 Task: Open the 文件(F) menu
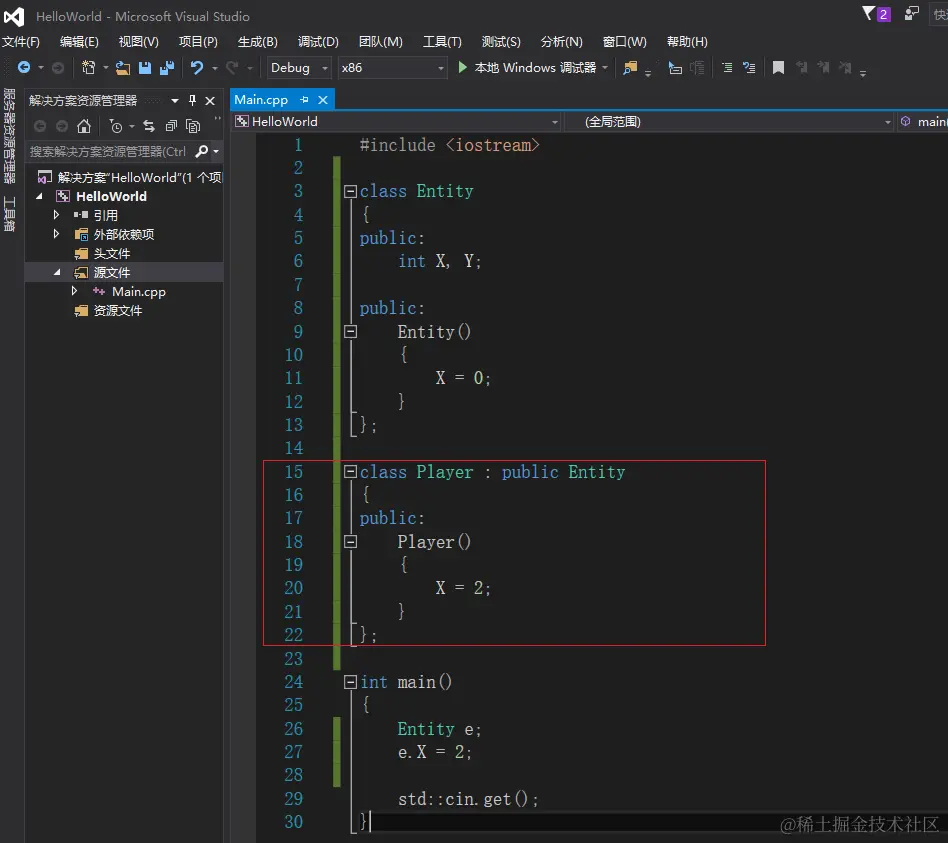[21, 42]
